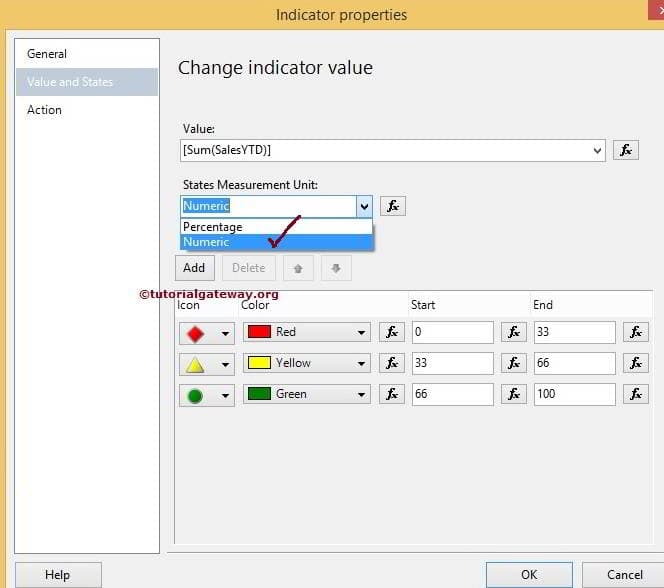Click the yellow color swatch
This screenshot has height=588, width=664.
pyautogui.click(x=259, y=363)
